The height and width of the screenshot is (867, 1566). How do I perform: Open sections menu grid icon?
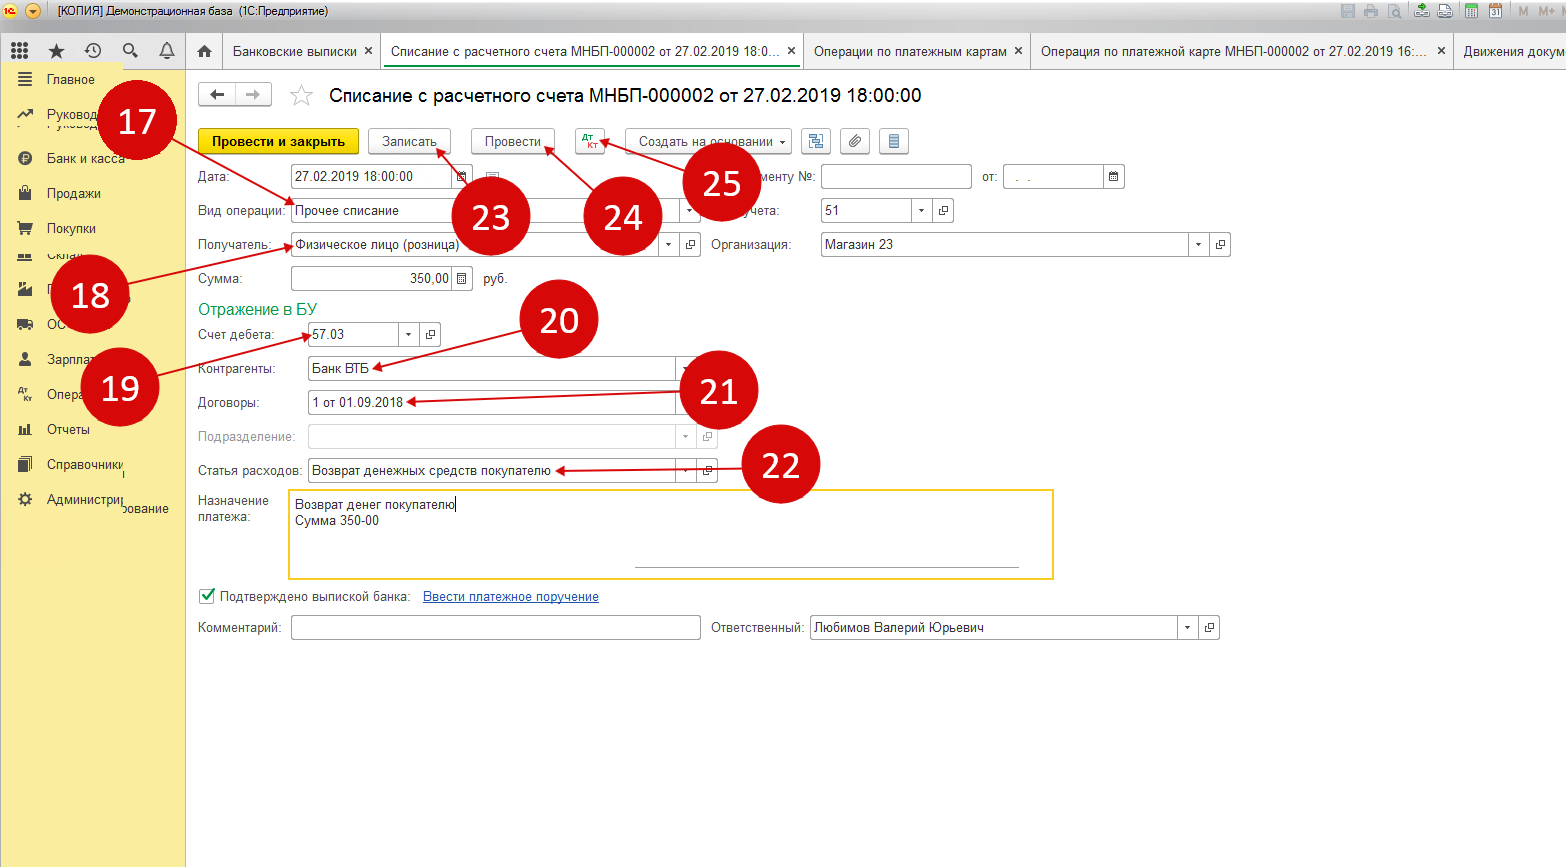click(x=19, y=50)
